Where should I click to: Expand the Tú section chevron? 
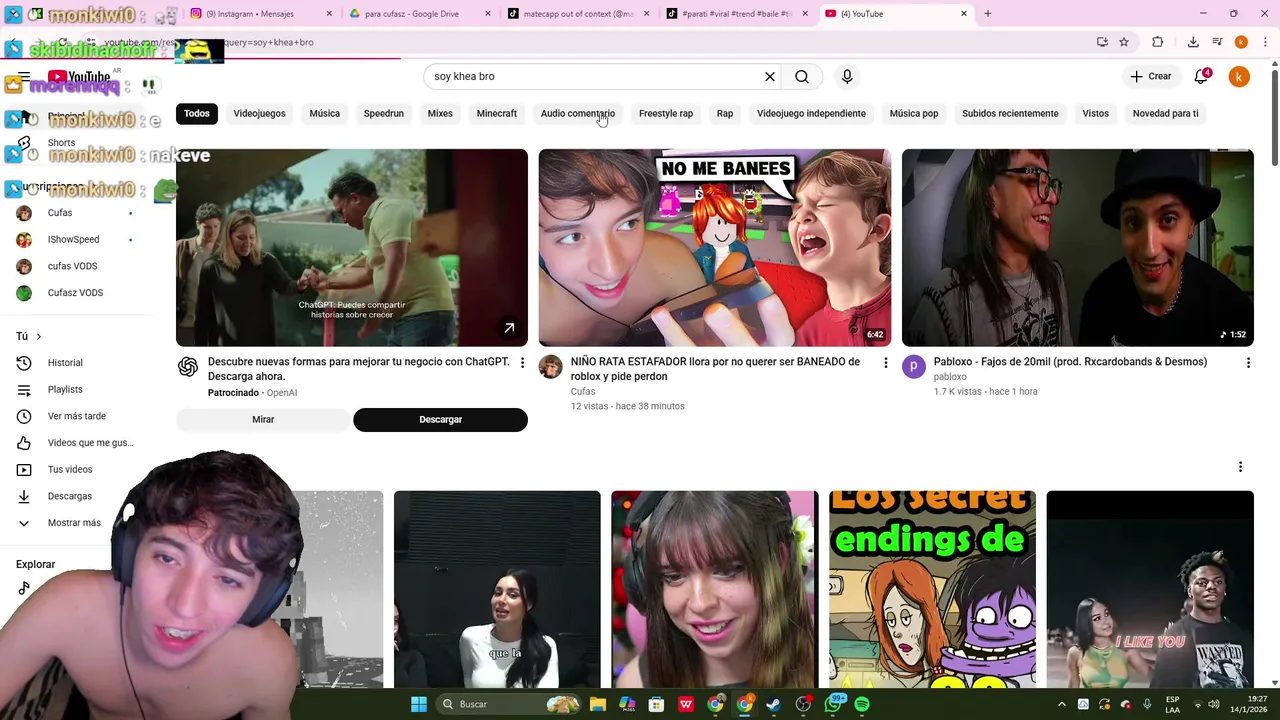(x=39, y=336)
